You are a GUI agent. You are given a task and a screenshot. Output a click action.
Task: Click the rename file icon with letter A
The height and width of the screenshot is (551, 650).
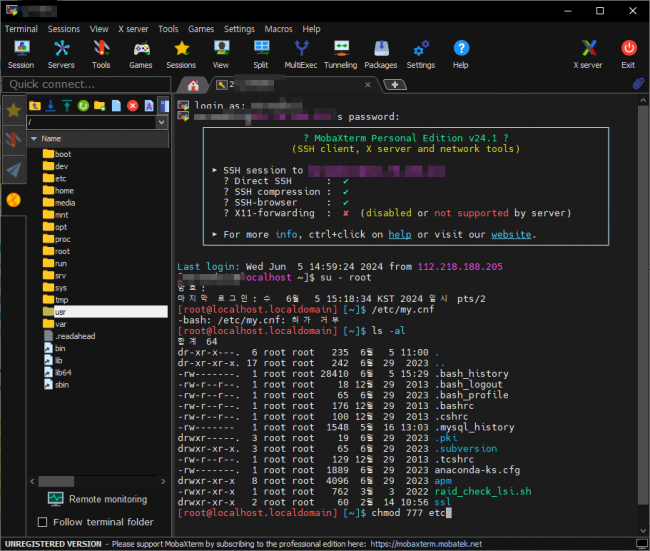[x=149, y=106]
